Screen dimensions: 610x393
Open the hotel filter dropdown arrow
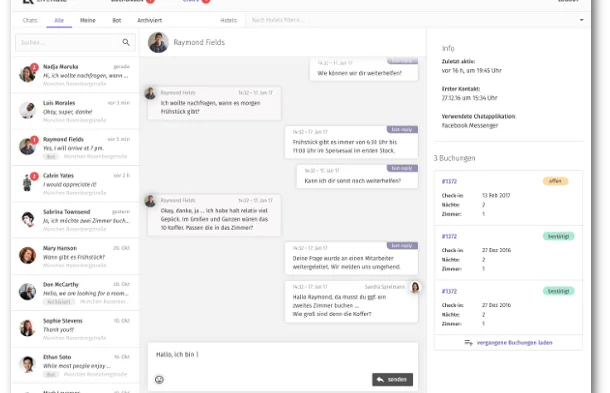(x=581, y=20)
